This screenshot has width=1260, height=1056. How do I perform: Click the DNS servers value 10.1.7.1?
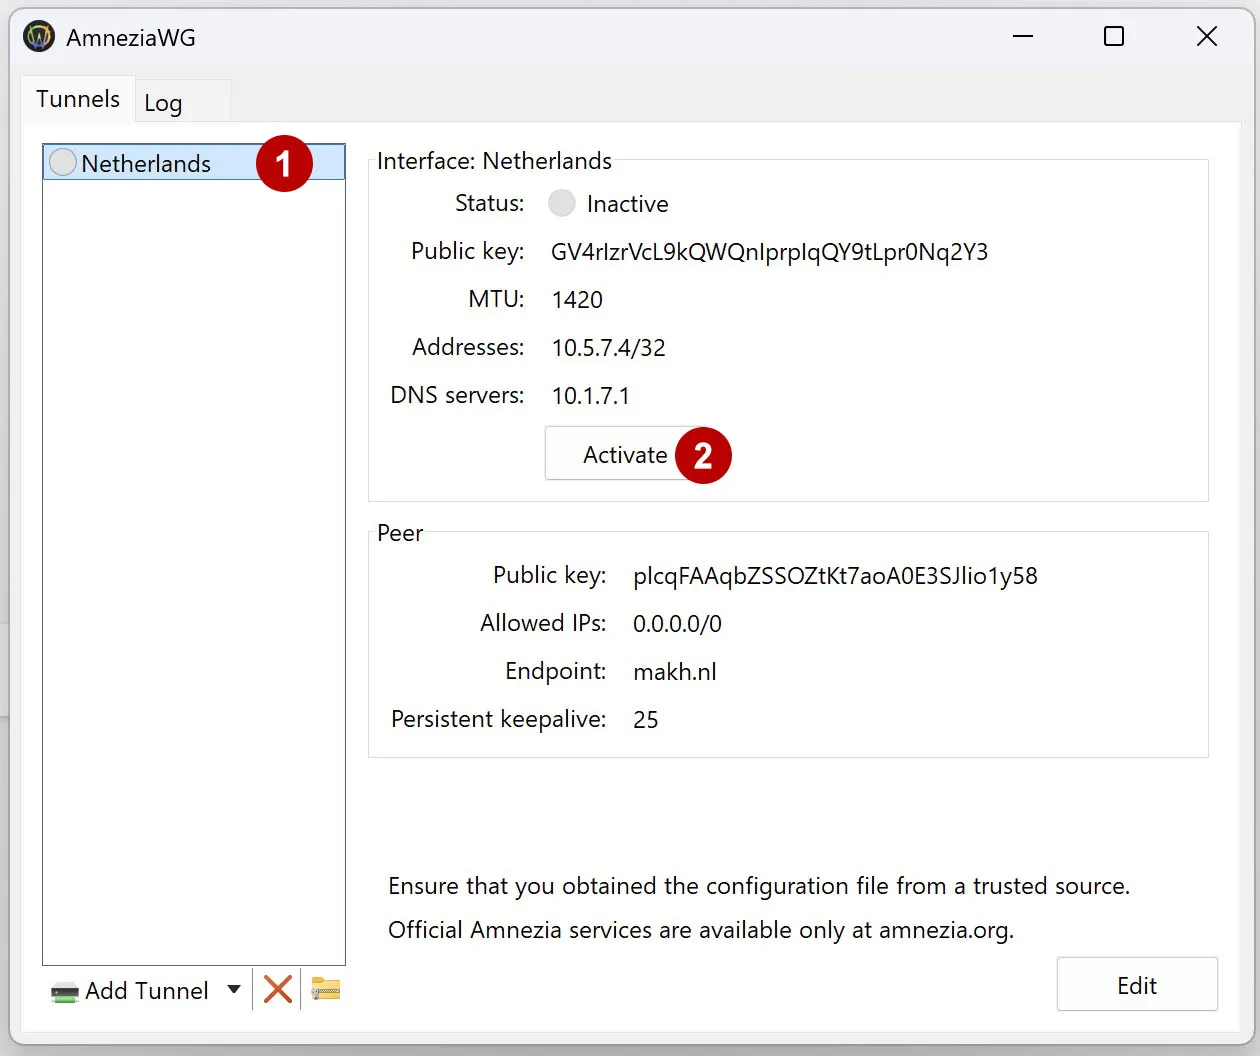pyautogui.click(x=591, y=395)
